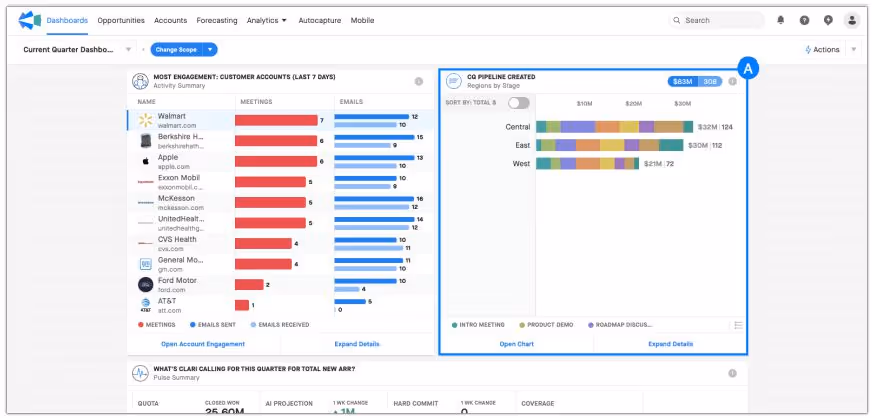Open the help question mark icon
The width and height of the screenshot is (872, 418).
click(805, 20)
